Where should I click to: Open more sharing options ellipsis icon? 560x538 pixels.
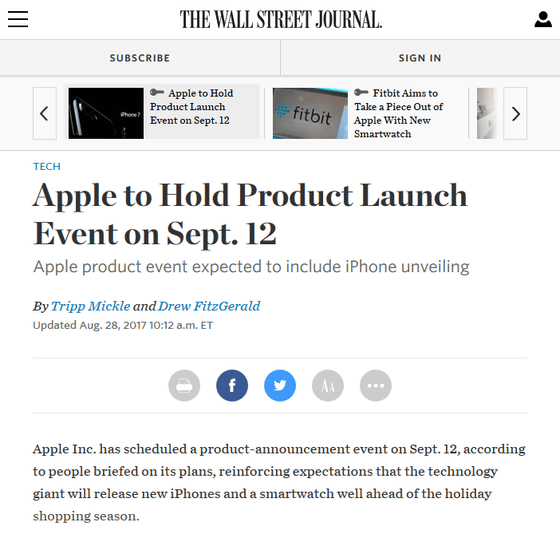376,385
